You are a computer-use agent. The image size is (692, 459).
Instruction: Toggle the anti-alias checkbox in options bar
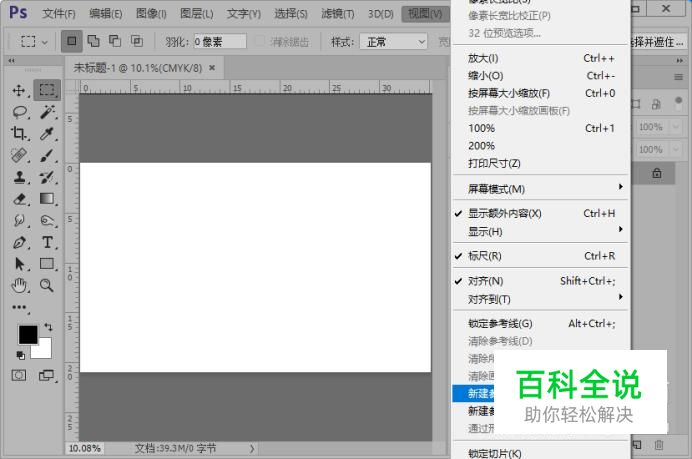point(260,41)
